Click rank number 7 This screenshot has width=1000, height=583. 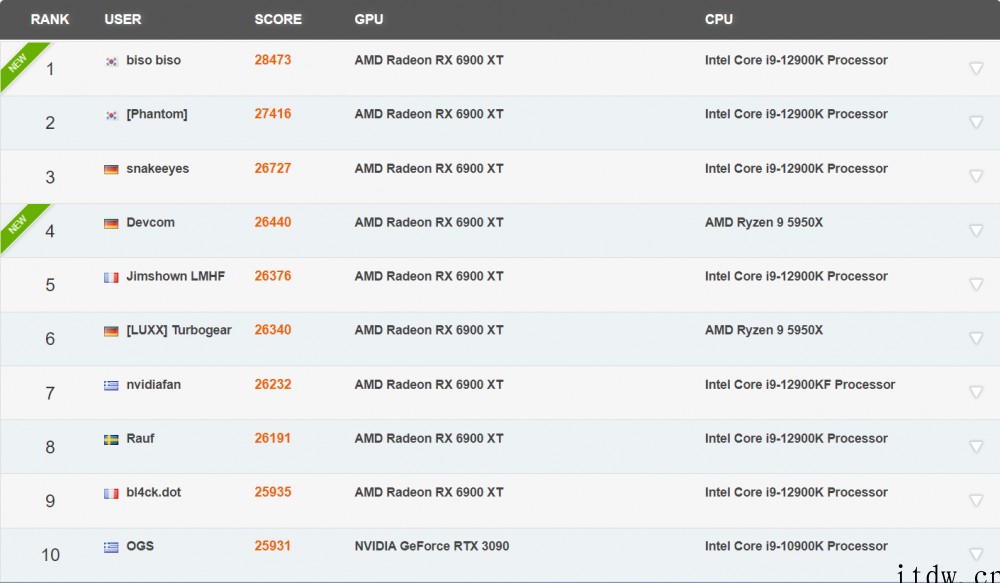click(x=50, y=393)
